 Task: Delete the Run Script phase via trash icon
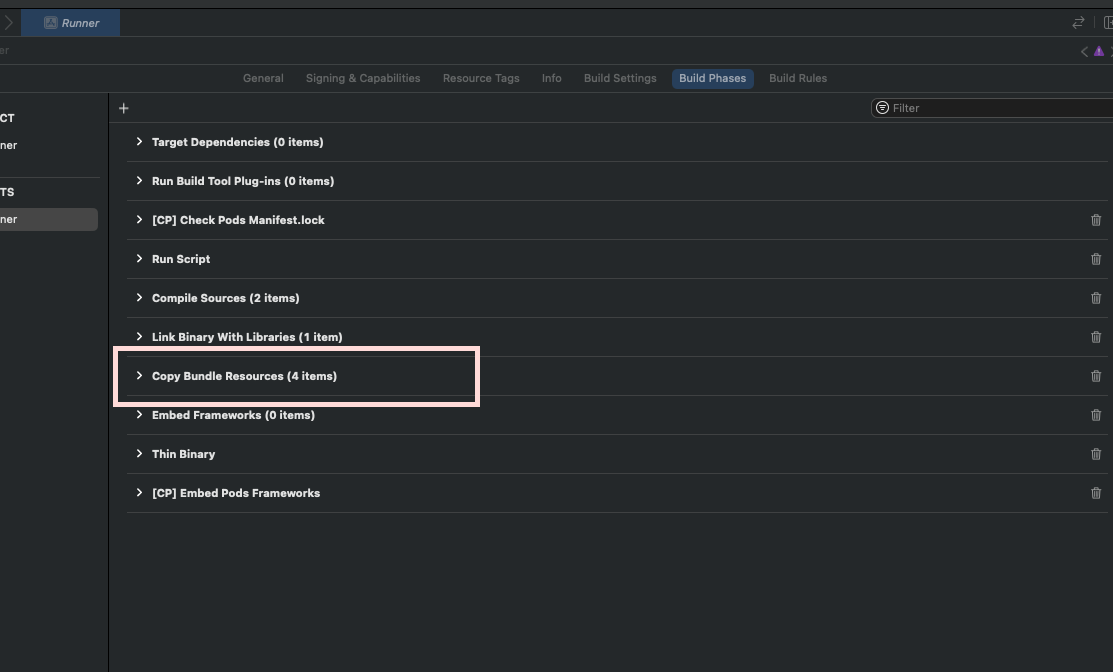click(1095, 258)
